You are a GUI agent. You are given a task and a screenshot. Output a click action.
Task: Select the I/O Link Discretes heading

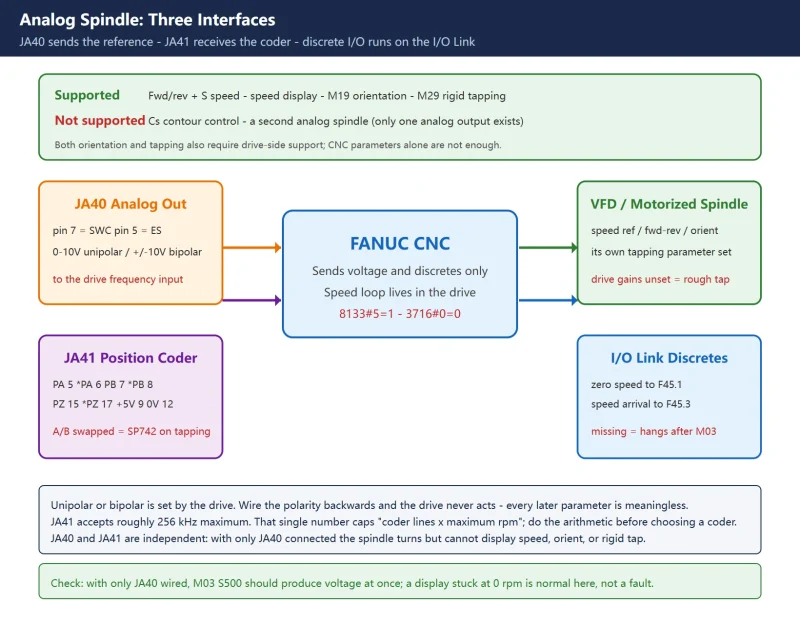click(669, 358)
